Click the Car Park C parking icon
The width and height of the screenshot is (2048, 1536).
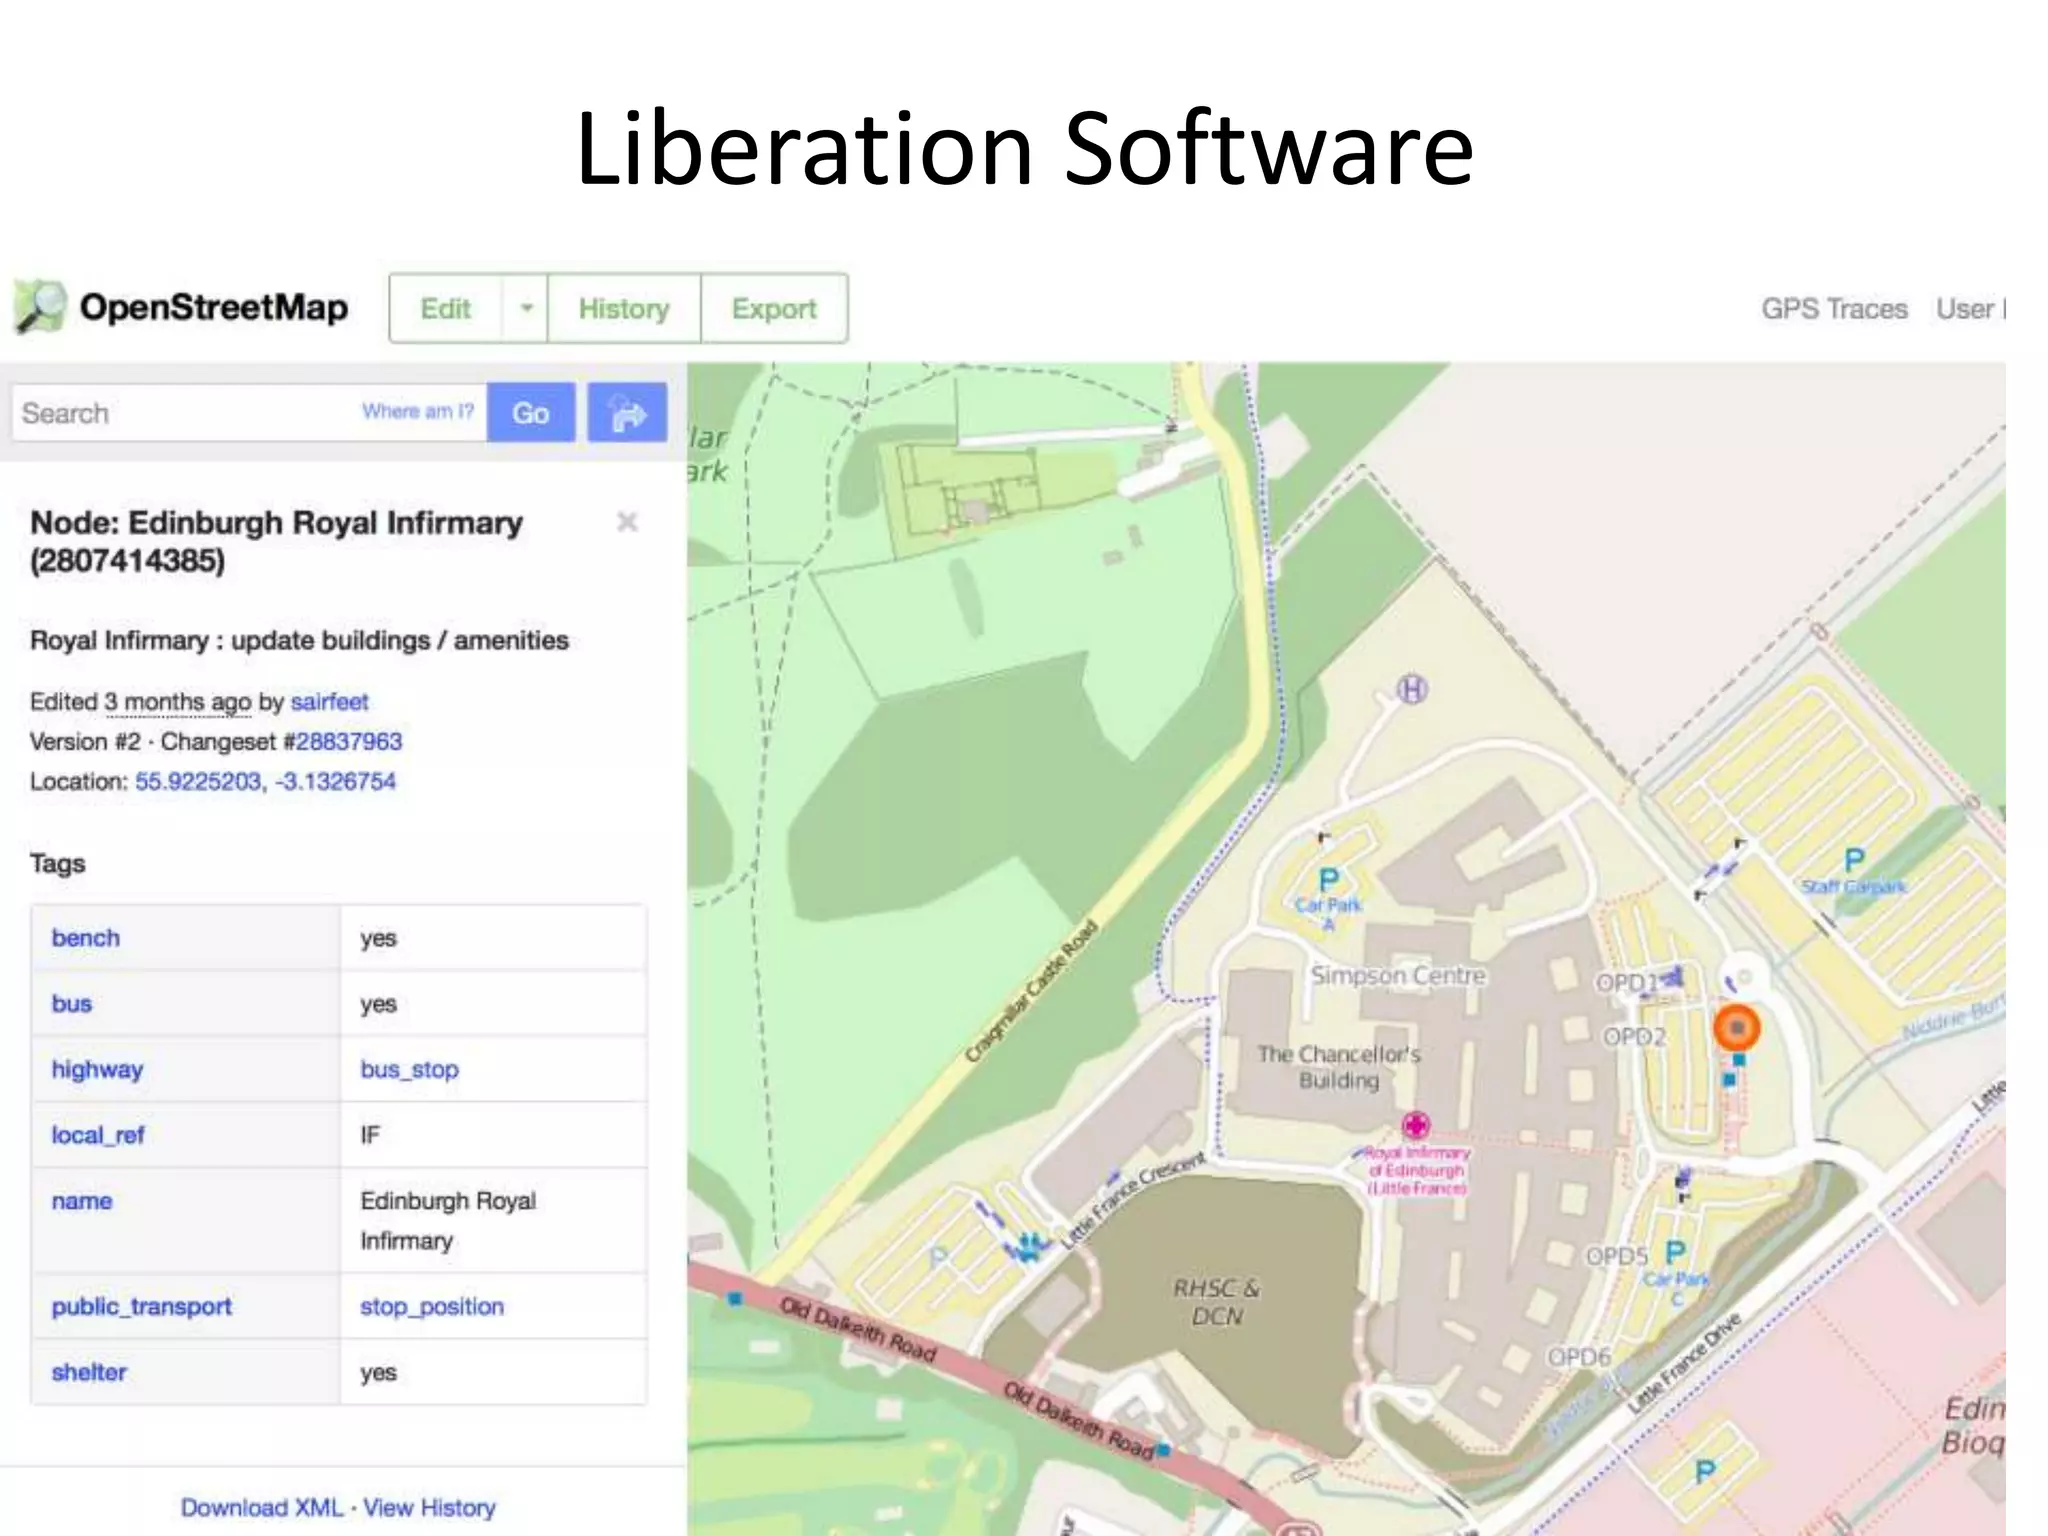click(1675, 1252)
